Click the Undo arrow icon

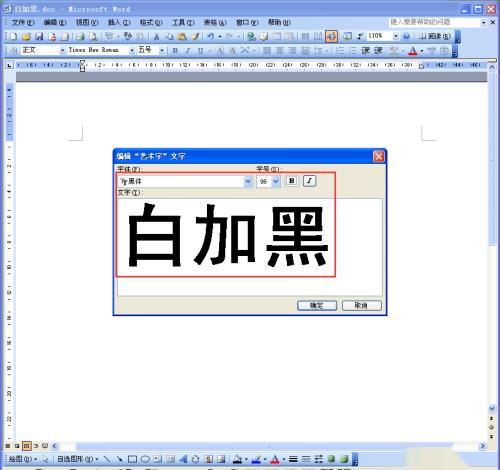tap(210, 36)
